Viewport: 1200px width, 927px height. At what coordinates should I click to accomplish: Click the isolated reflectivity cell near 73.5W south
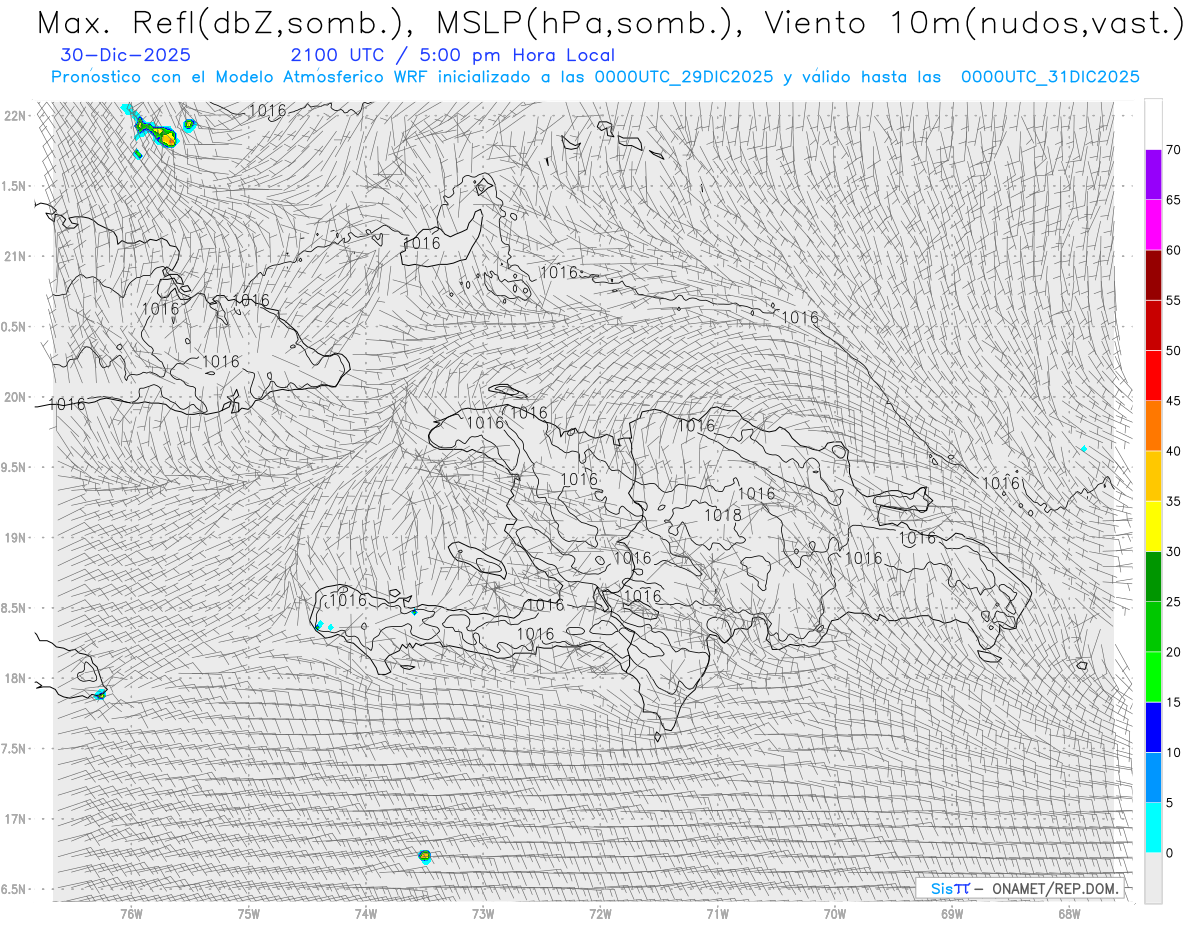coord(424,856)
